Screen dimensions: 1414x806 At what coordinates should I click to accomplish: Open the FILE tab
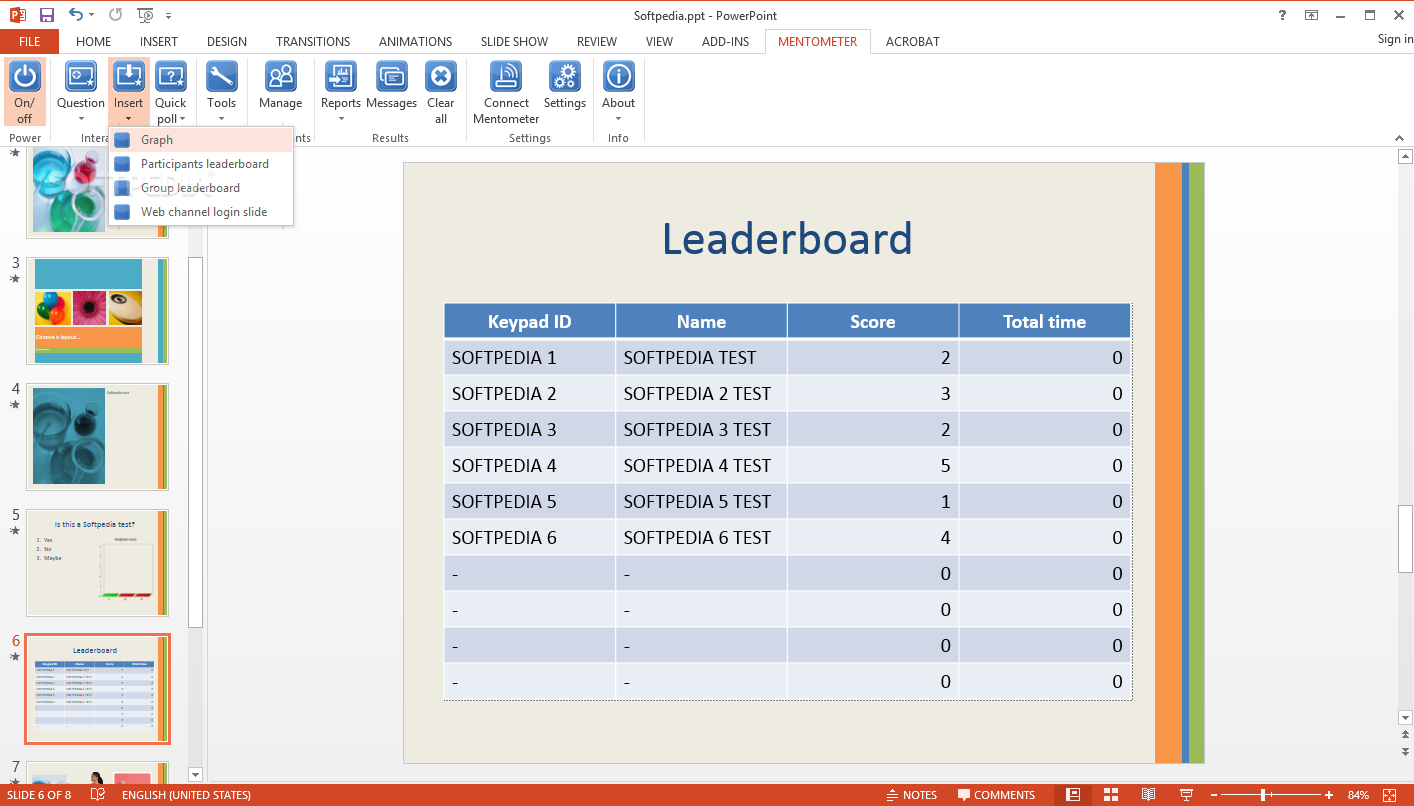[x=29, y=41]
